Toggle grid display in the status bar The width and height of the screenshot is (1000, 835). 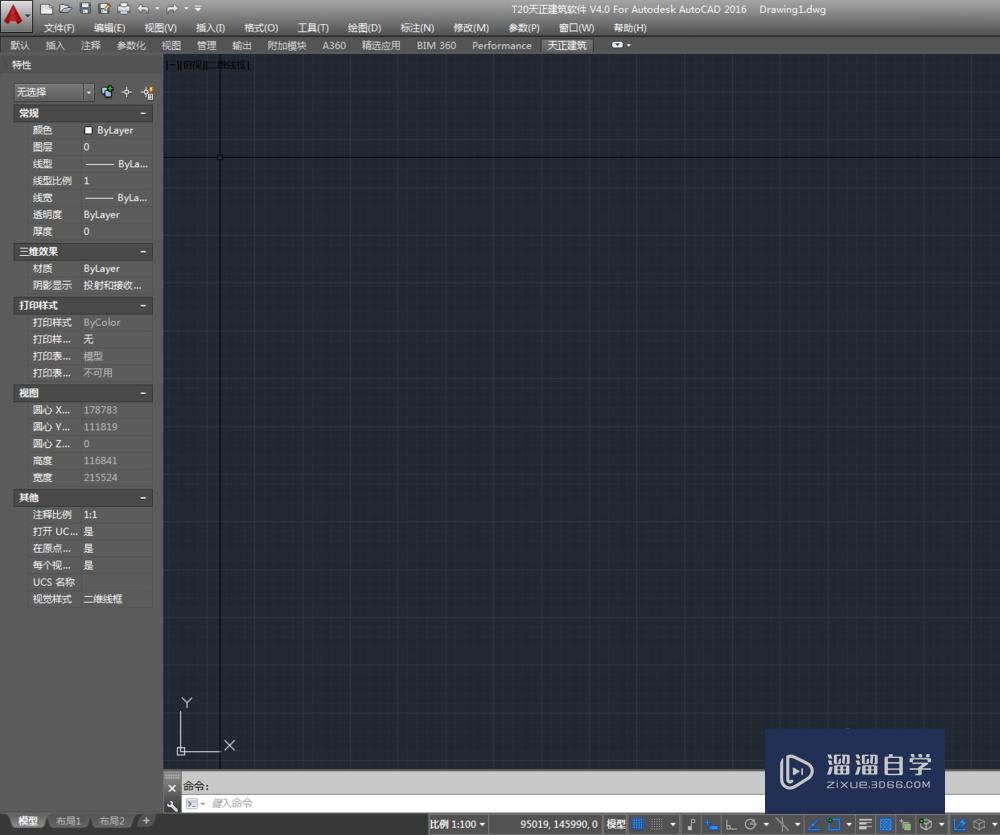[x=636, y=824]
